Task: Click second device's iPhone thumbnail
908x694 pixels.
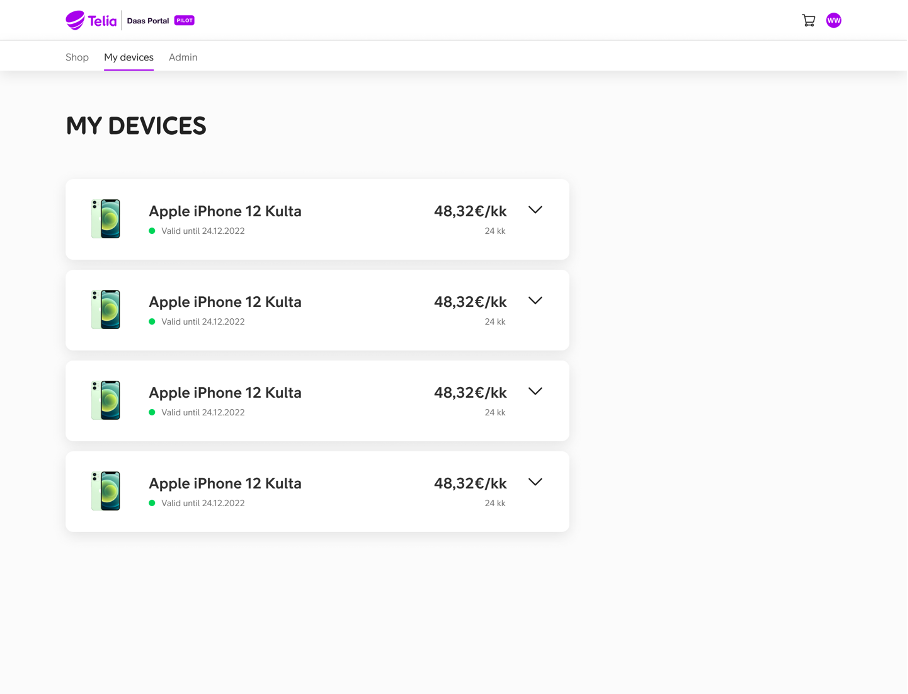Action: point(106,310)
